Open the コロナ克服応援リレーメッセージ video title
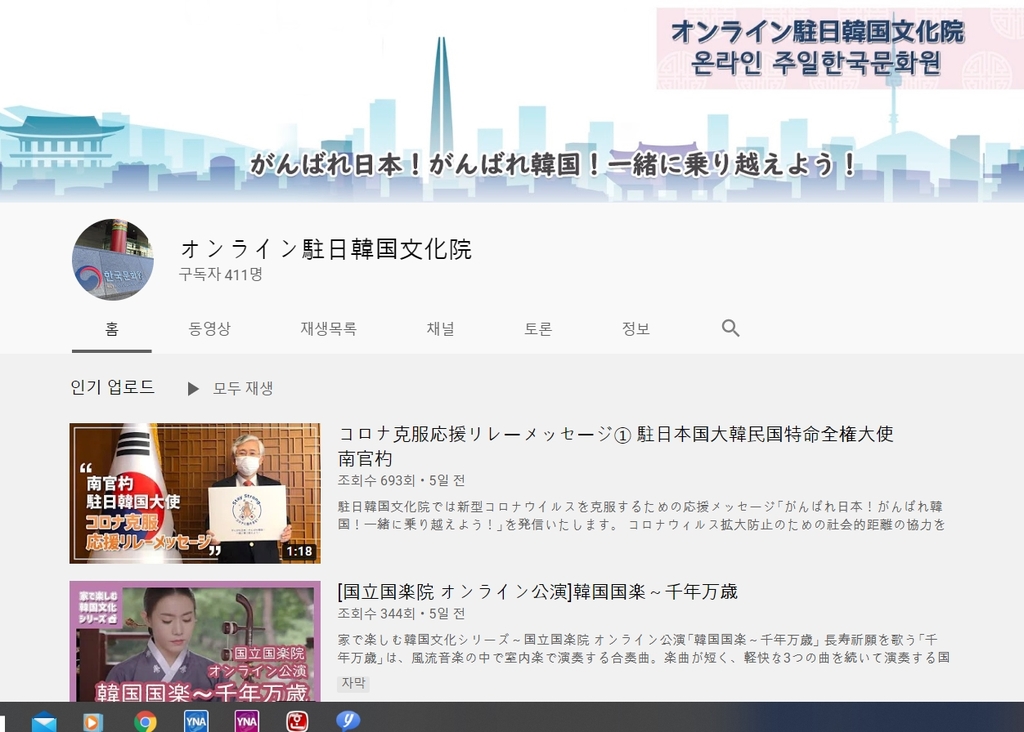 point(615,435)
